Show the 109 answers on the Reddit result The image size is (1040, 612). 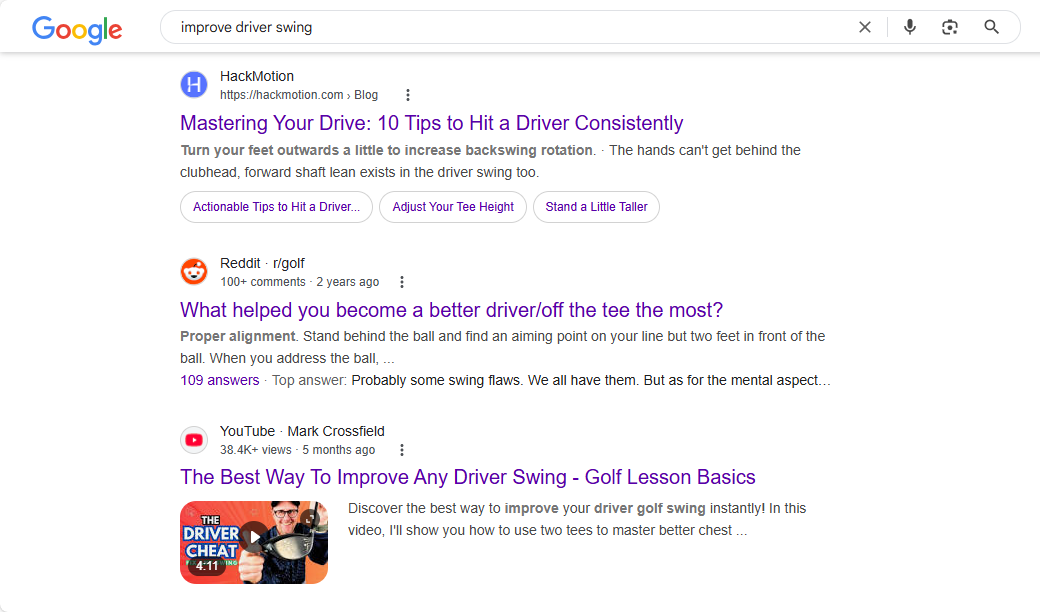click(x=219, y=380)
